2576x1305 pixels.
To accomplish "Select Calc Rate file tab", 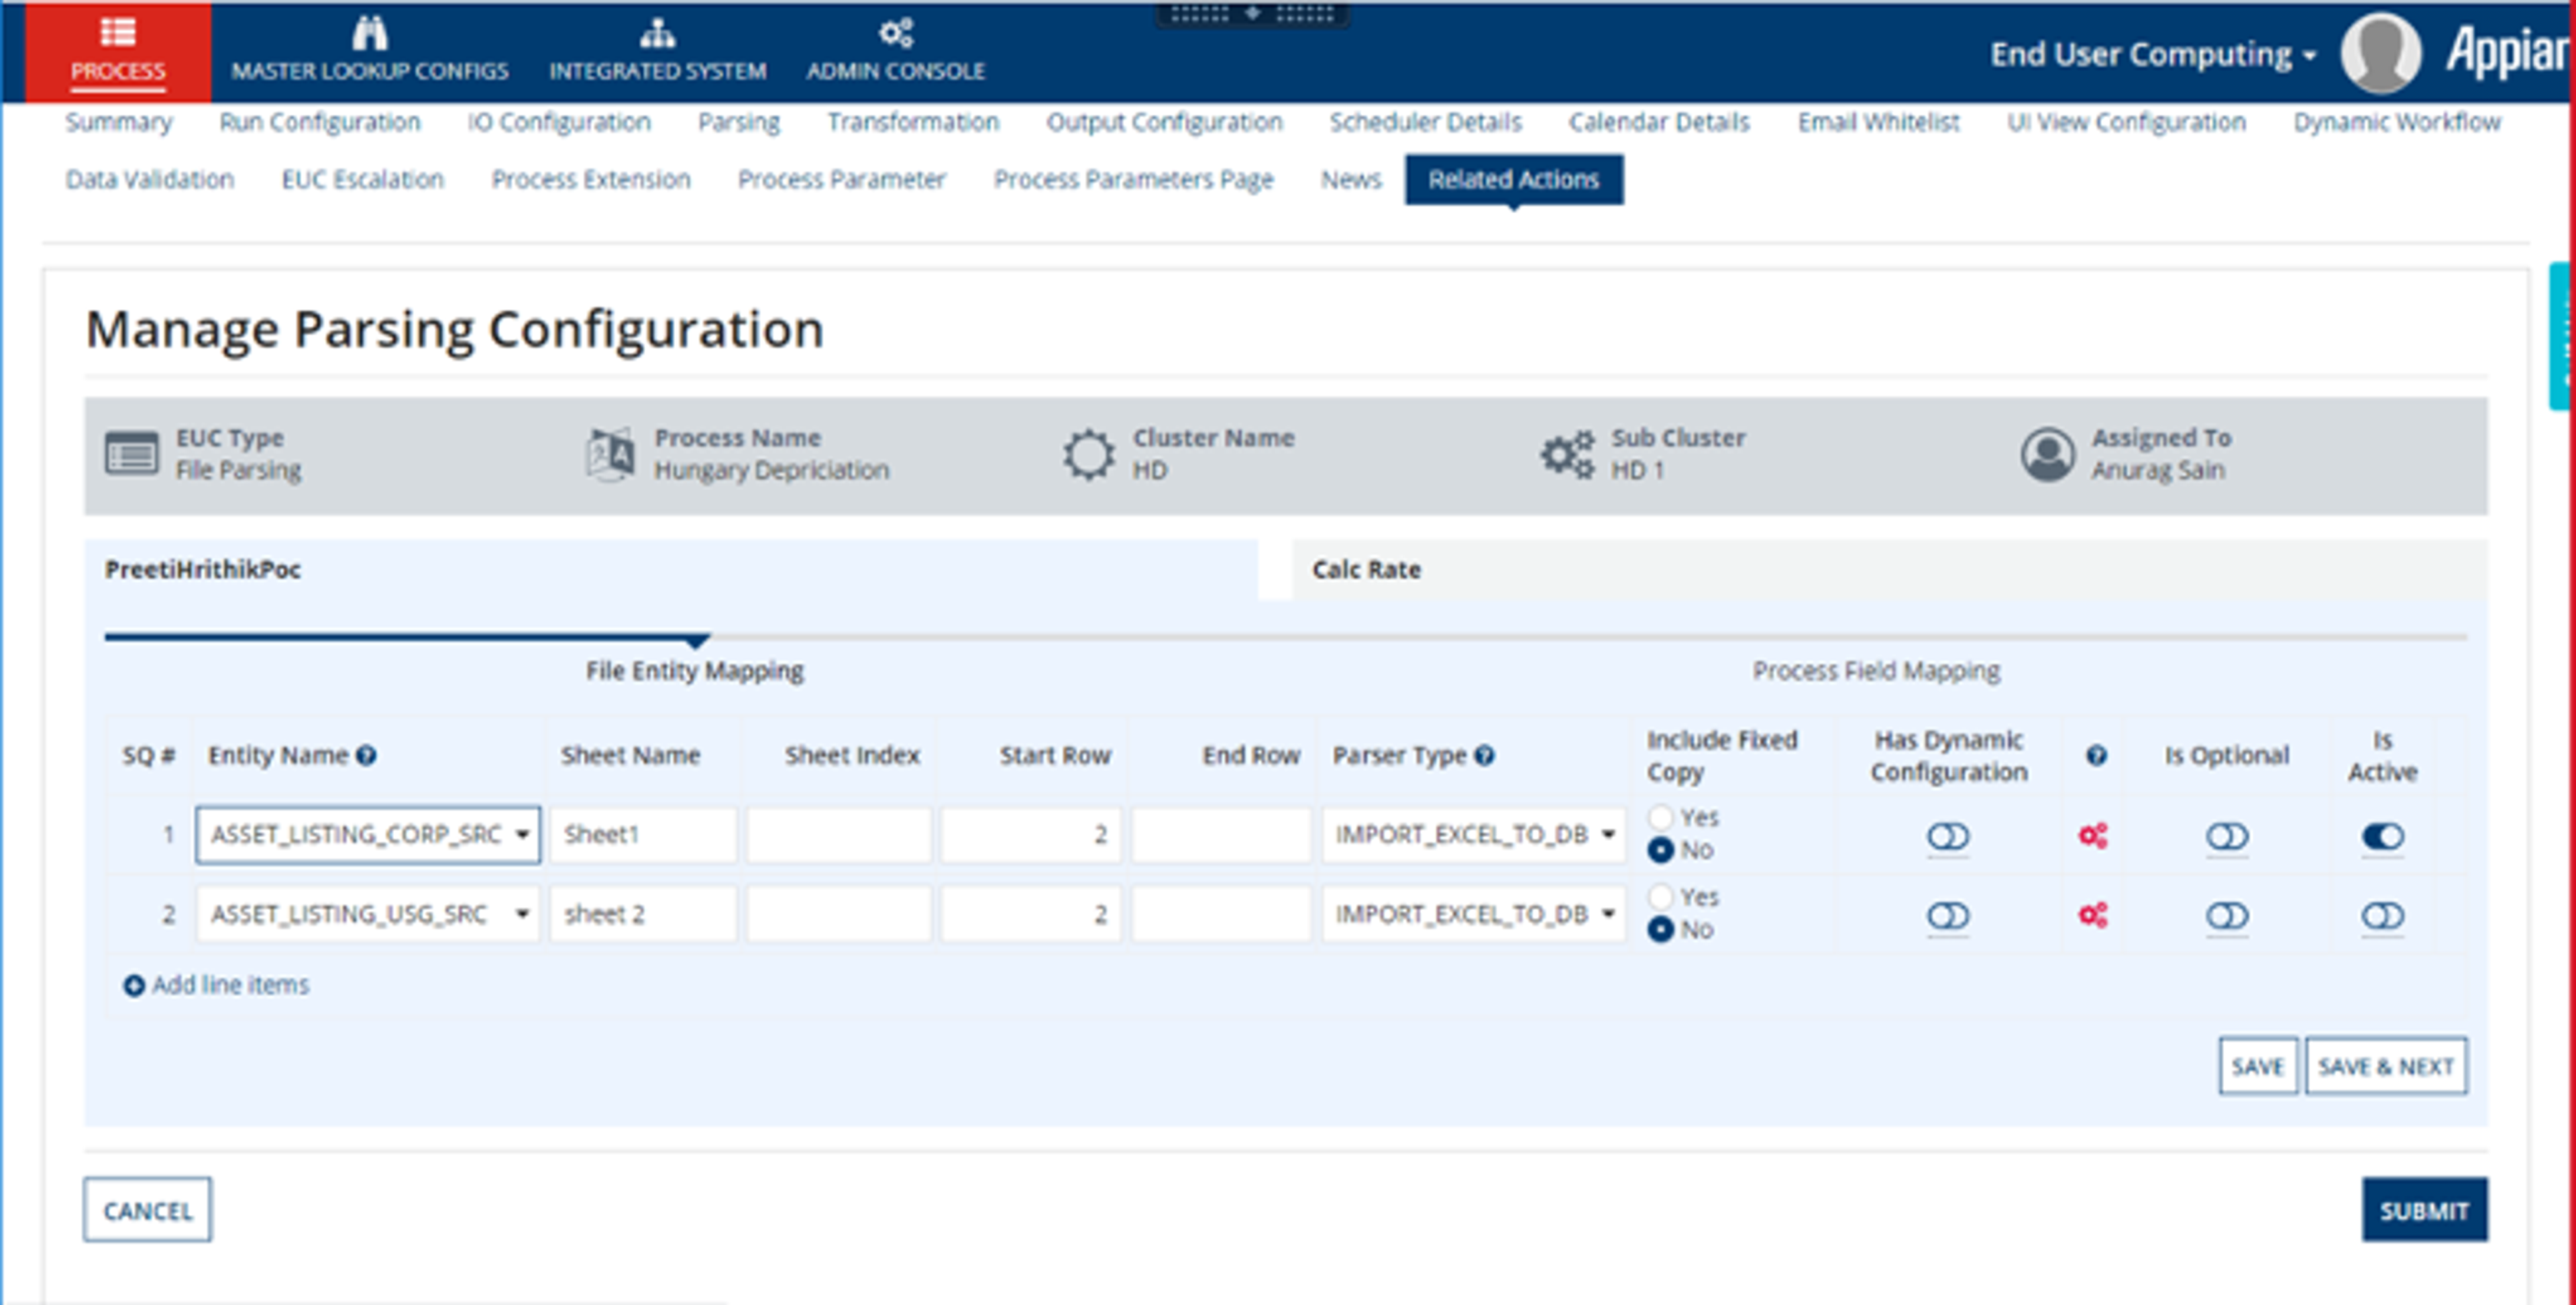I will coord(1889,569).
